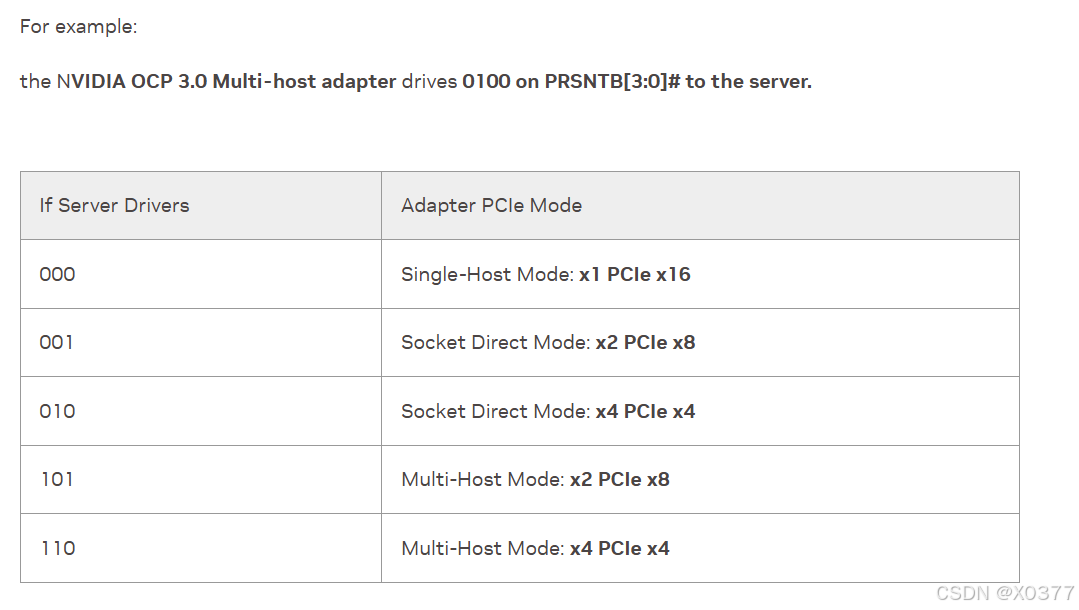Select the 110 table cell

tap(201, 548)
